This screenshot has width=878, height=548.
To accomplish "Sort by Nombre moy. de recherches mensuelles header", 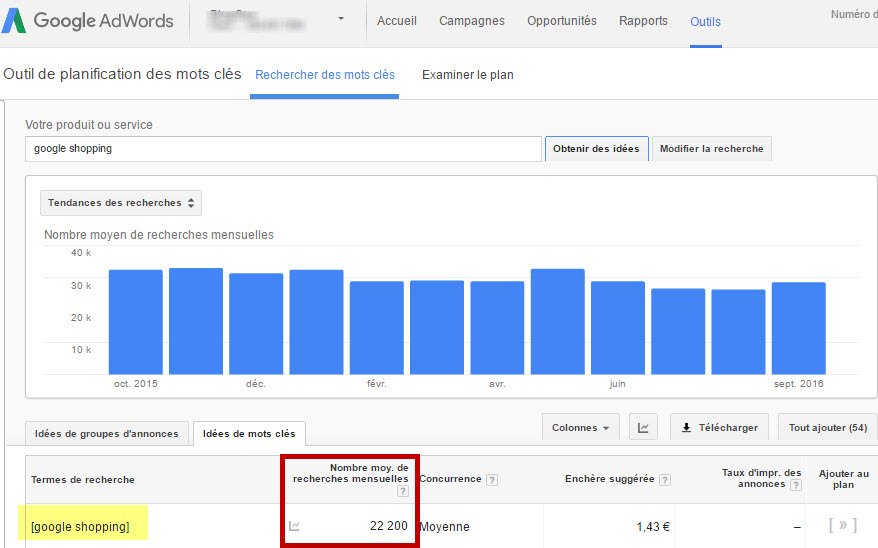I will [351, 473].
